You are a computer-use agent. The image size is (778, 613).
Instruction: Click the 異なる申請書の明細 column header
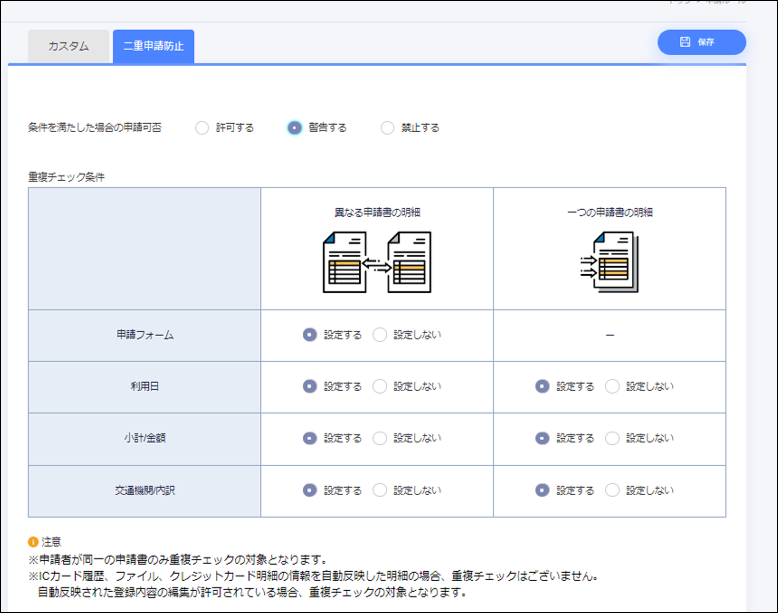coord(377,212)
